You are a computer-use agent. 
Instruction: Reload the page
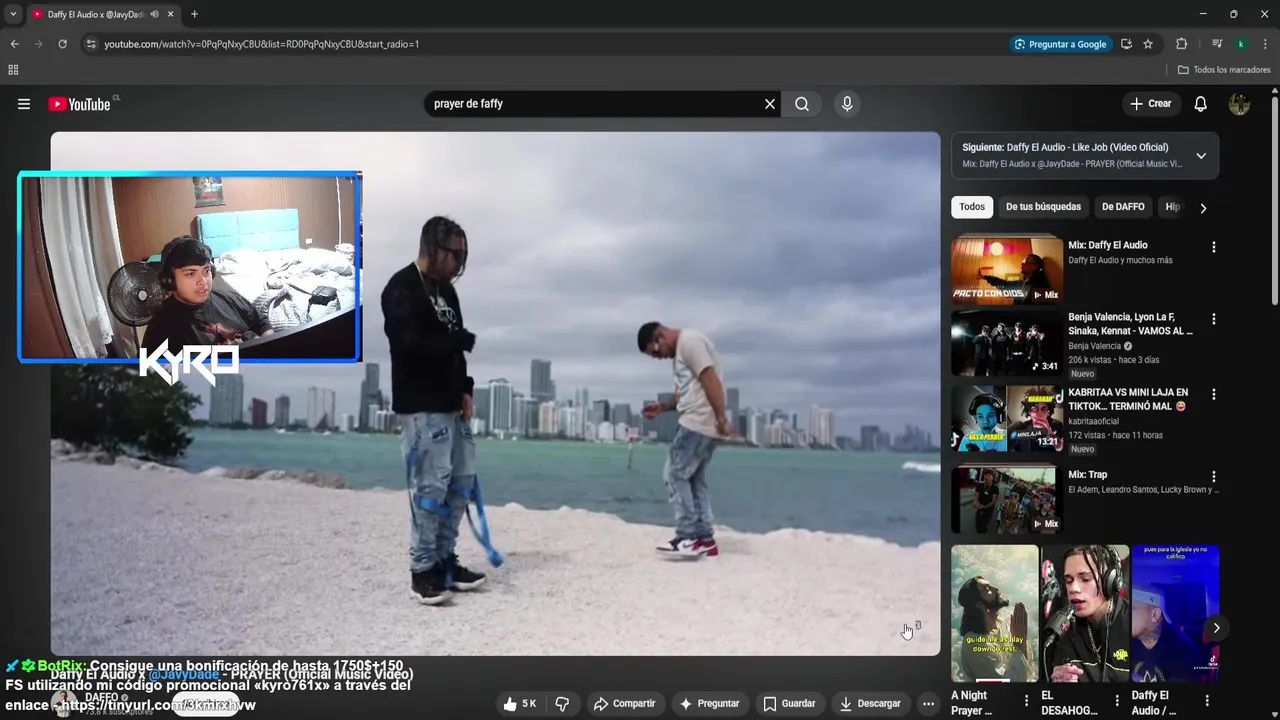[62, 44]
